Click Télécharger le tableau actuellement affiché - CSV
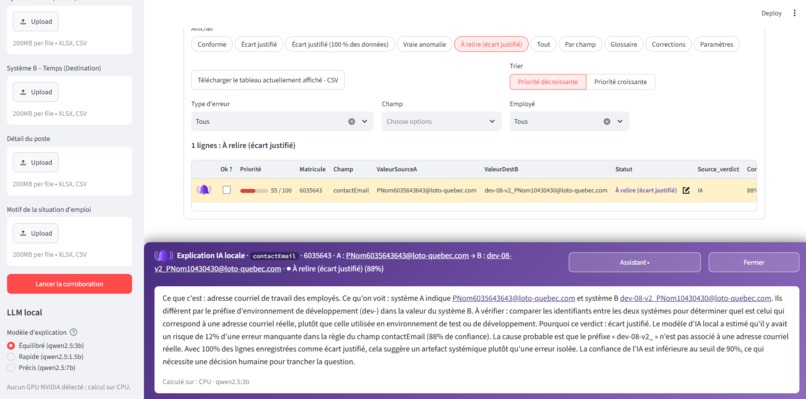Screen dimensions: 806x399 268,80
